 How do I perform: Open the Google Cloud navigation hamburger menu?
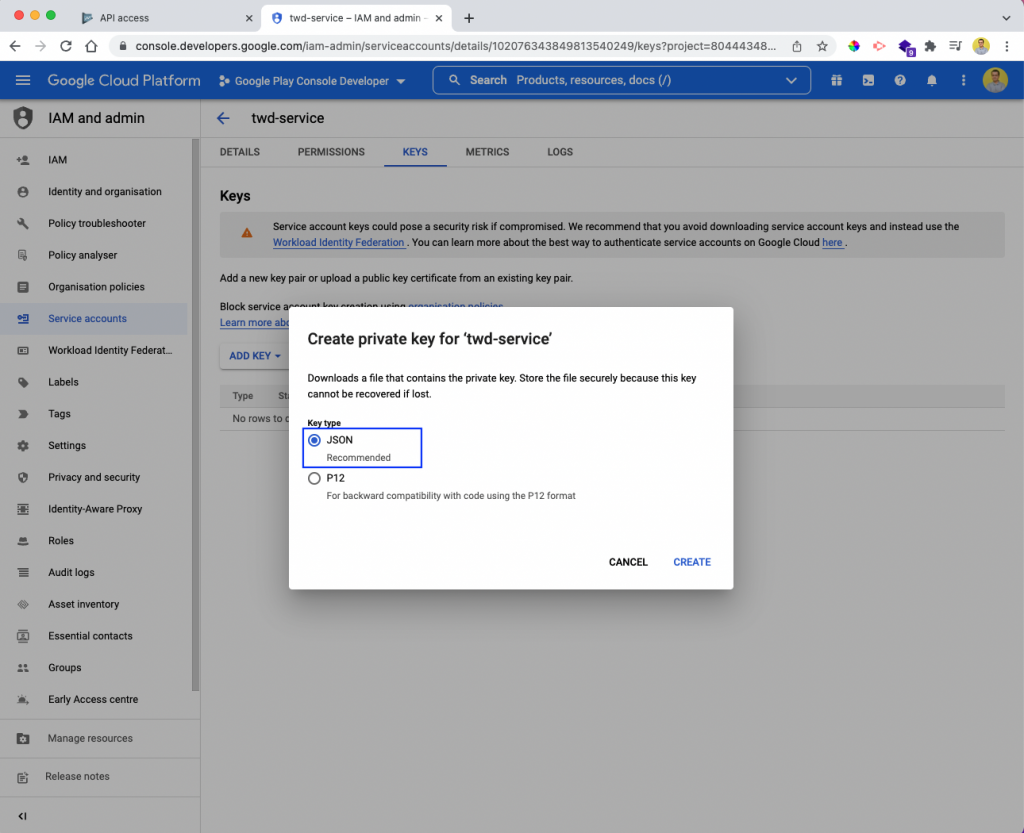click(x=23, y=80)
